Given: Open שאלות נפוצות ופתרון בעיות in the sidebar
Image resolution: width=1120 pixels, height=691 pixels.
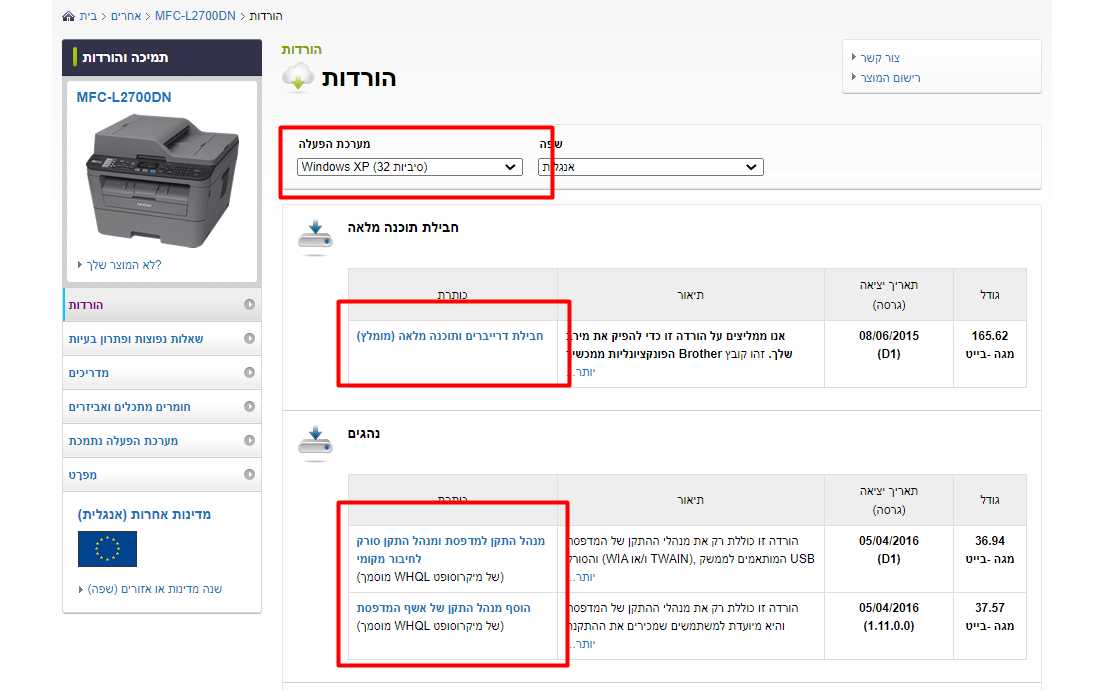Looking at the screenshot, I should coord(162,339).
